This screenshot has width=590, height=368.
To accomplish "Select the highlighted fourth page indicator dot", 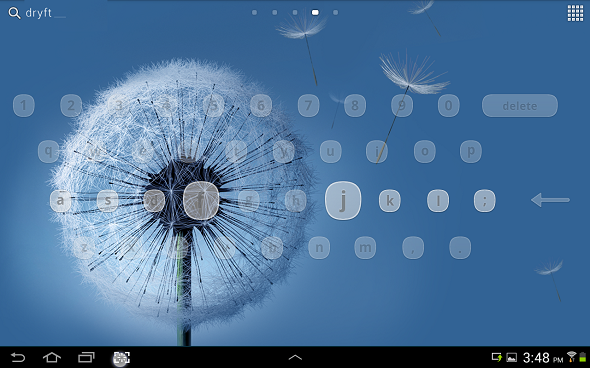I will pos(315,12).
